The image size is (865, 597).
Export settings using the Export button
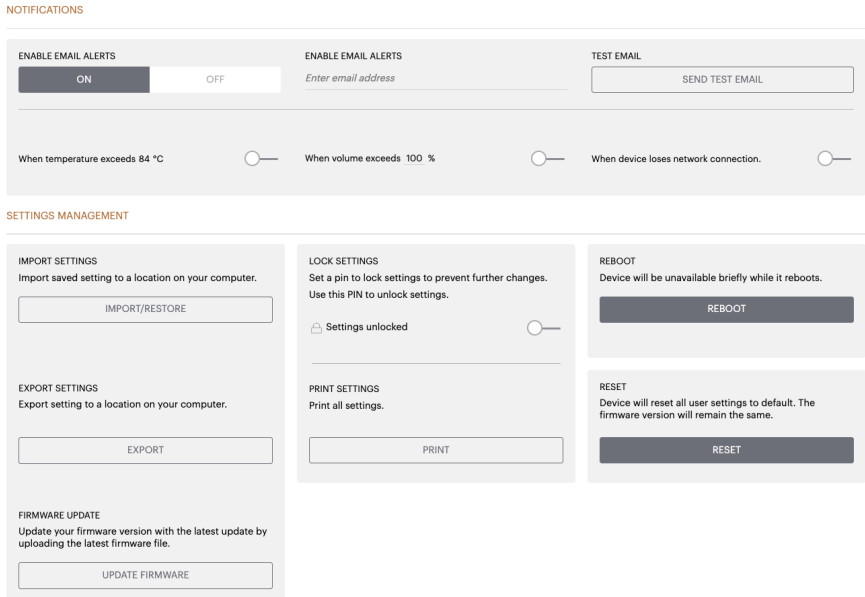(x=145, y=450)
